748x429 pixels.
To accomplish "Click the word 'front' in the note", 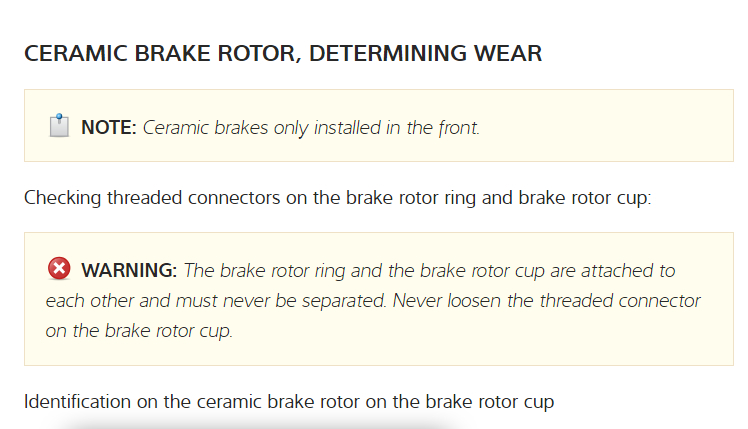I will (455, 128).
